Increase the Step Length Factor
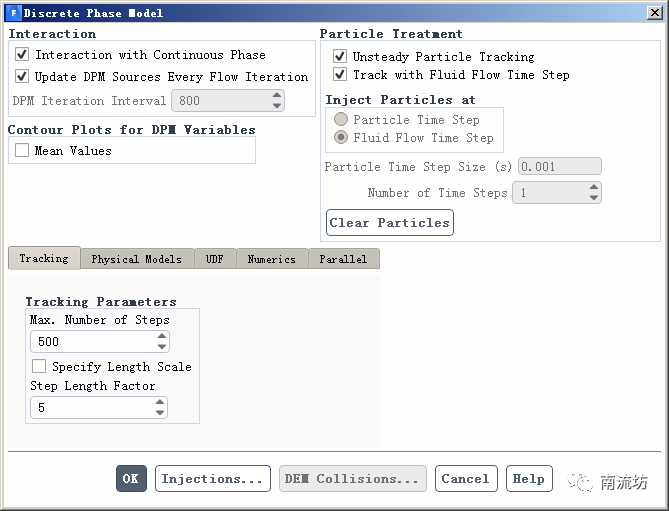669x511 pixels. pyautogui.click(x=160, y=403)
